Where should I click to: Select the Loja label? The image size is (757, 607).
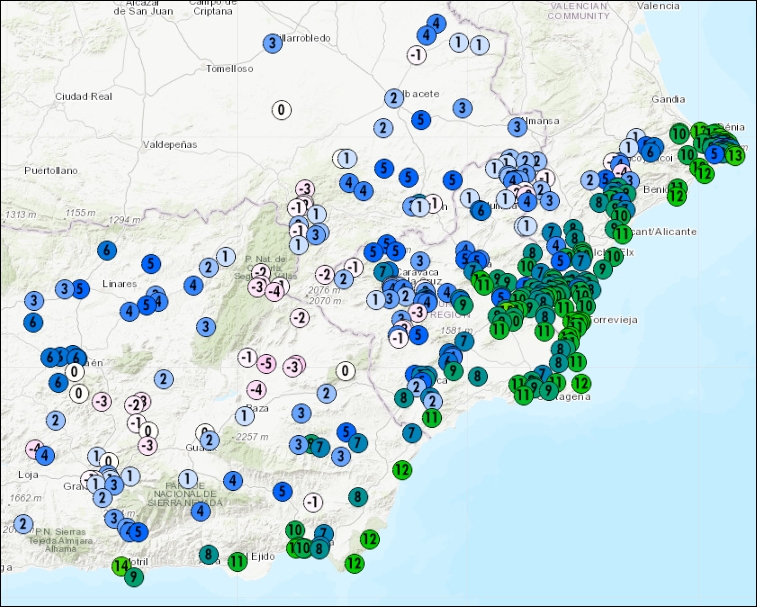tap(28, 475)
